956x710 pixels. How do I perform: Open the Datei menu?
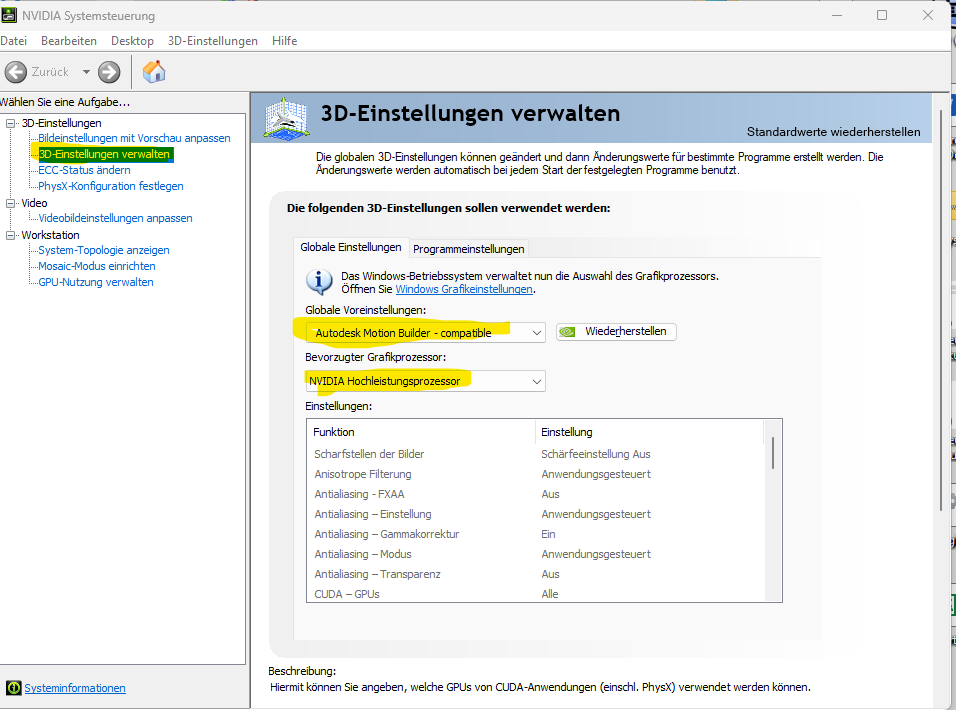[x=13, y=41]
